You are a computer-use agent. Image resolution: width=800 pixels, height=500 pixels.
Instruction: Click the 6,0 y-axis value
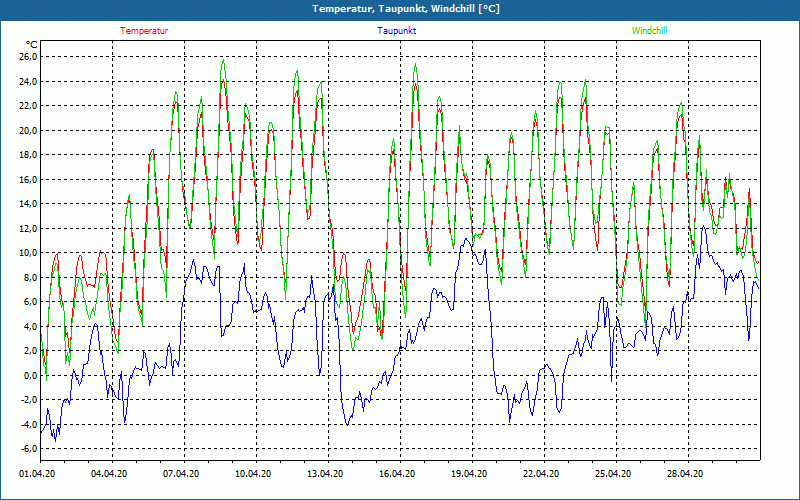(x=30, y=302)
